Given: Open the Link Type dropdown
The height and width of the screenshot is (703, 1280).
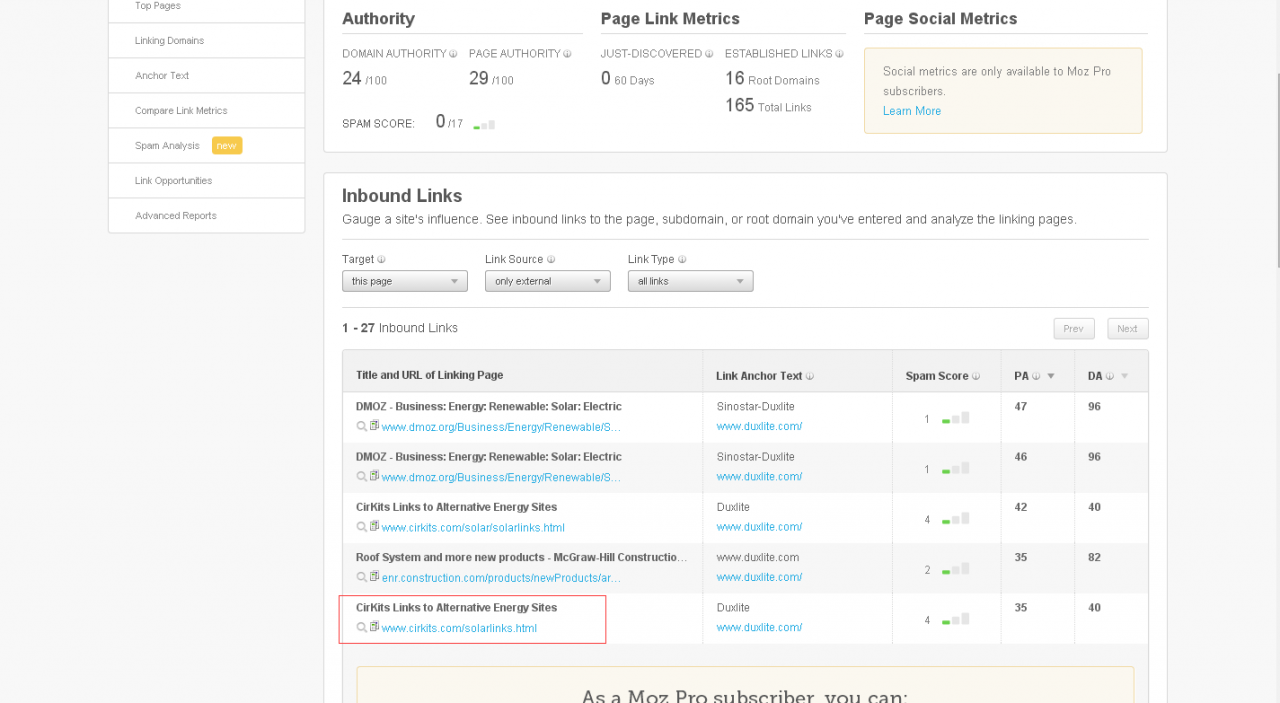Looking at the screenshot, I should tap(691, 281).
